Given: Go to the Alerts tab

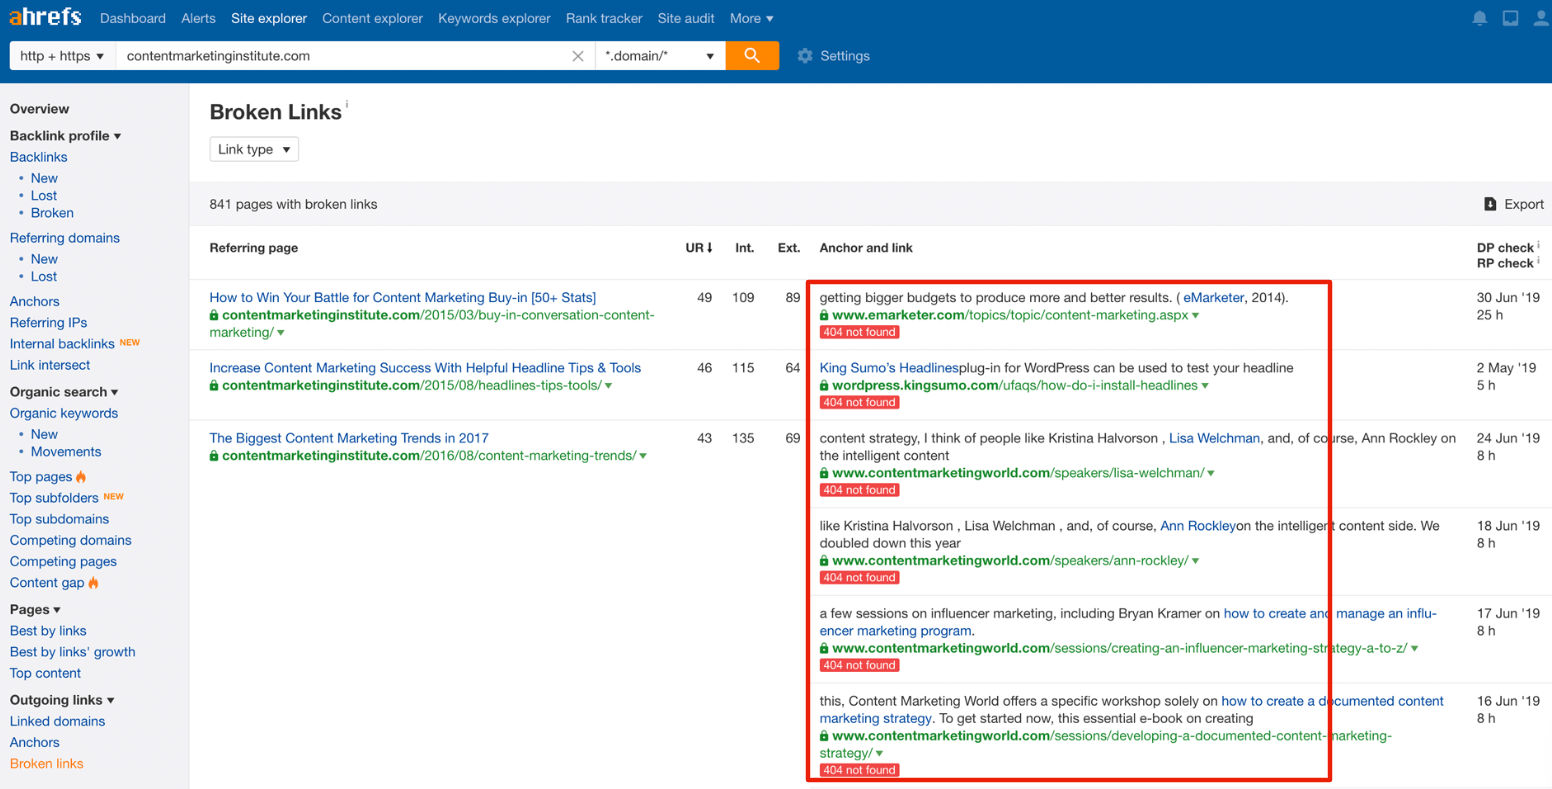Looking at the screenshot, I should click(198, 18).
